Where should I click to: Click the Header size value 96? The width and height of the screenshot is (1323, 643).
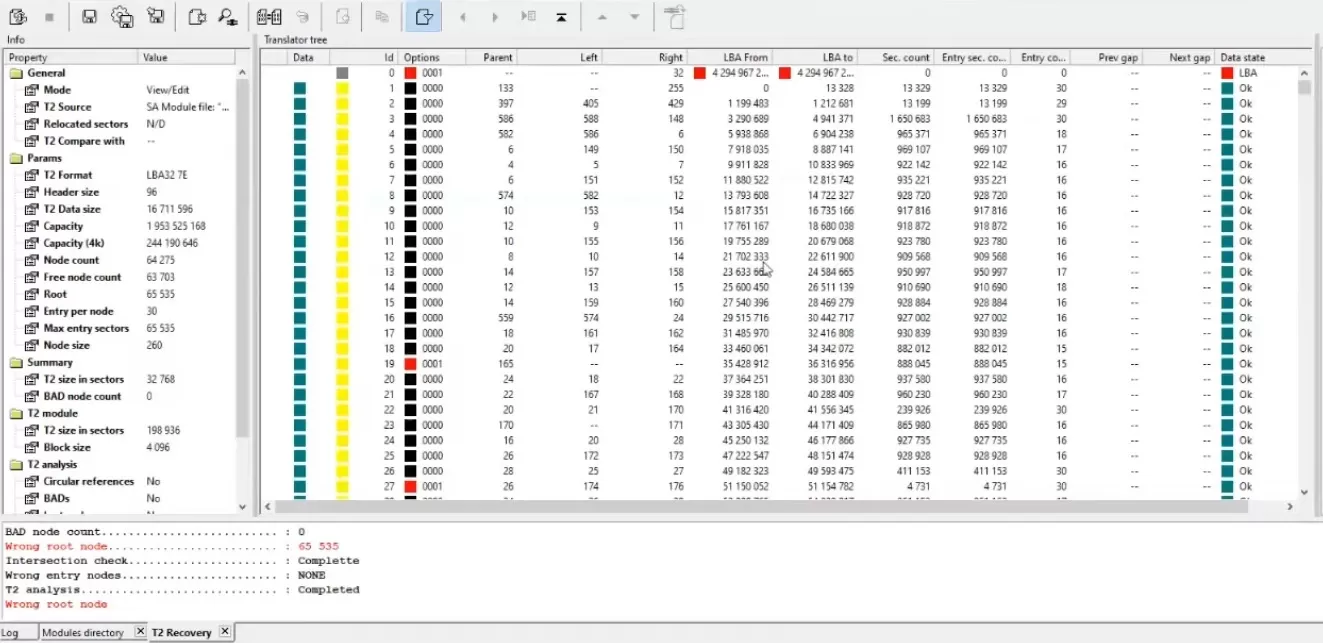pyautogui.click(x=152, y=192)
